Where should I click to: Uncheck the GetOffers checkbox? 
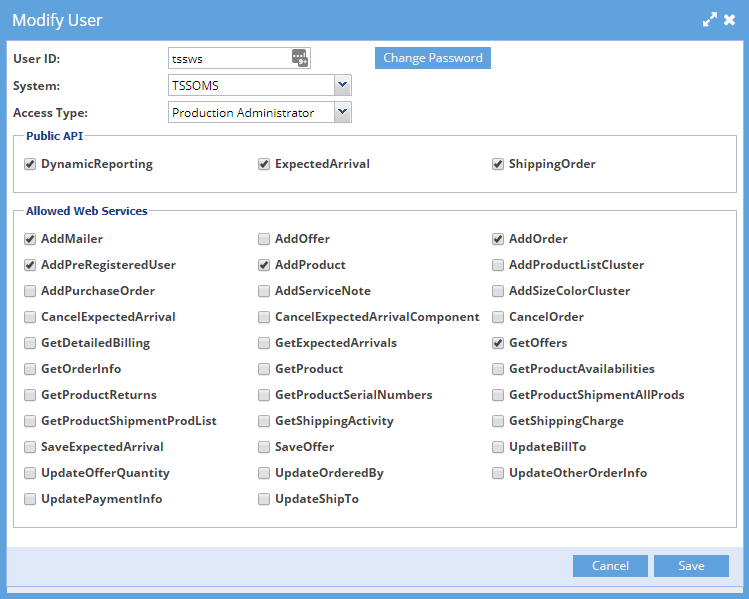[x=498, y=343]
